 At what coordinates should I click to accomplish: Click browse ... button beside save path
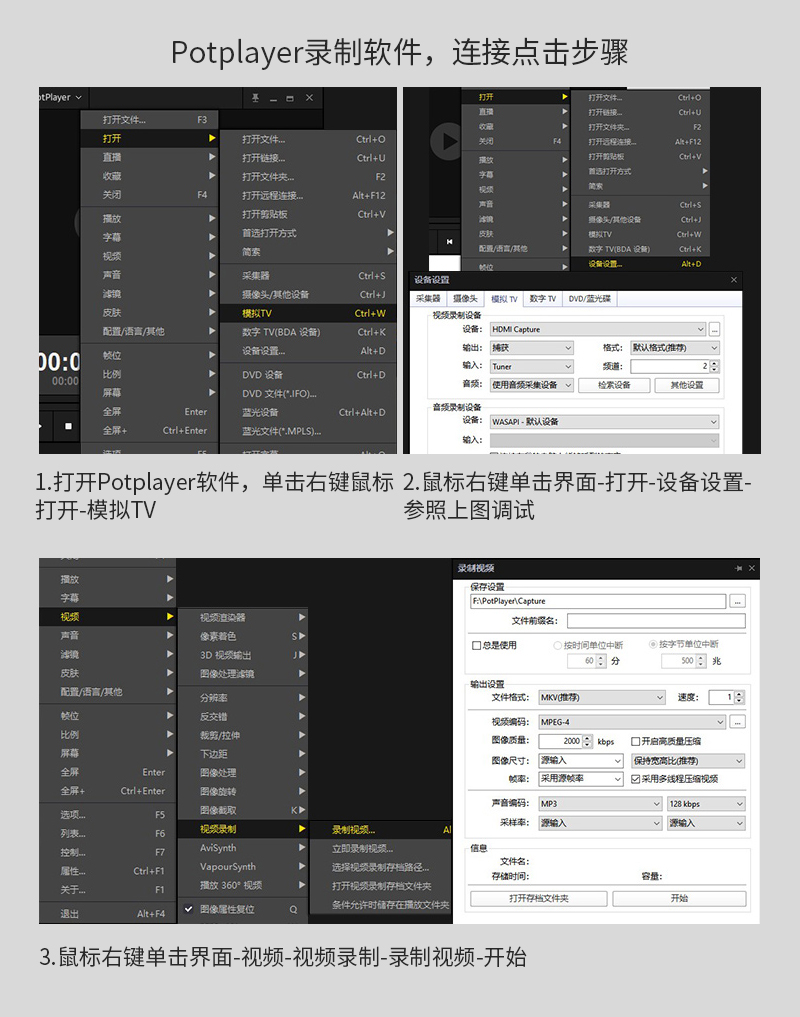737,601
